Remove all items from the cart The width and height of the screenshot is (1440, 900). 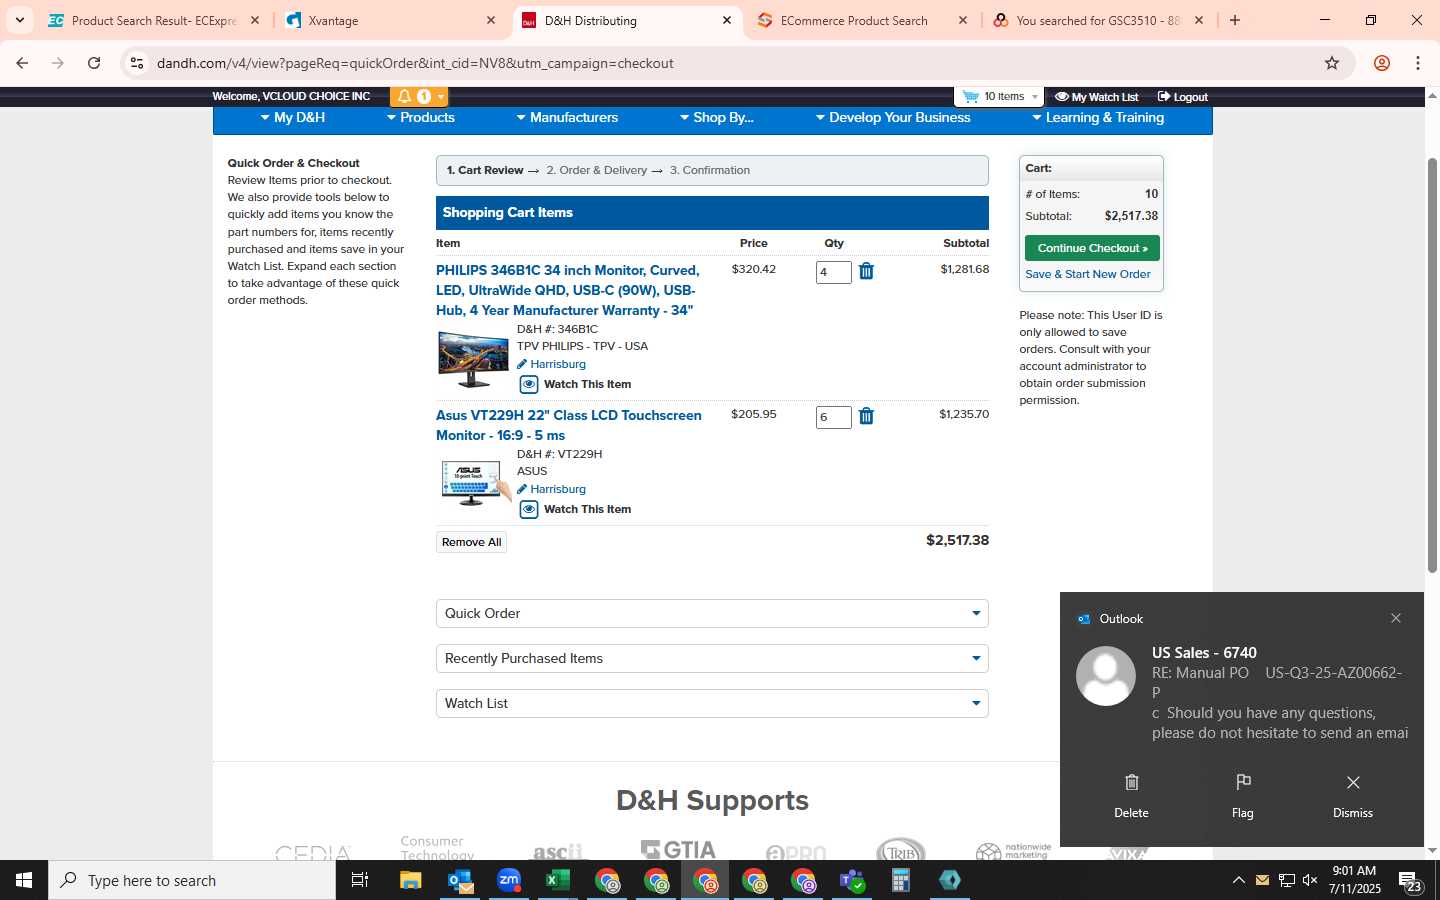(471, 542)
